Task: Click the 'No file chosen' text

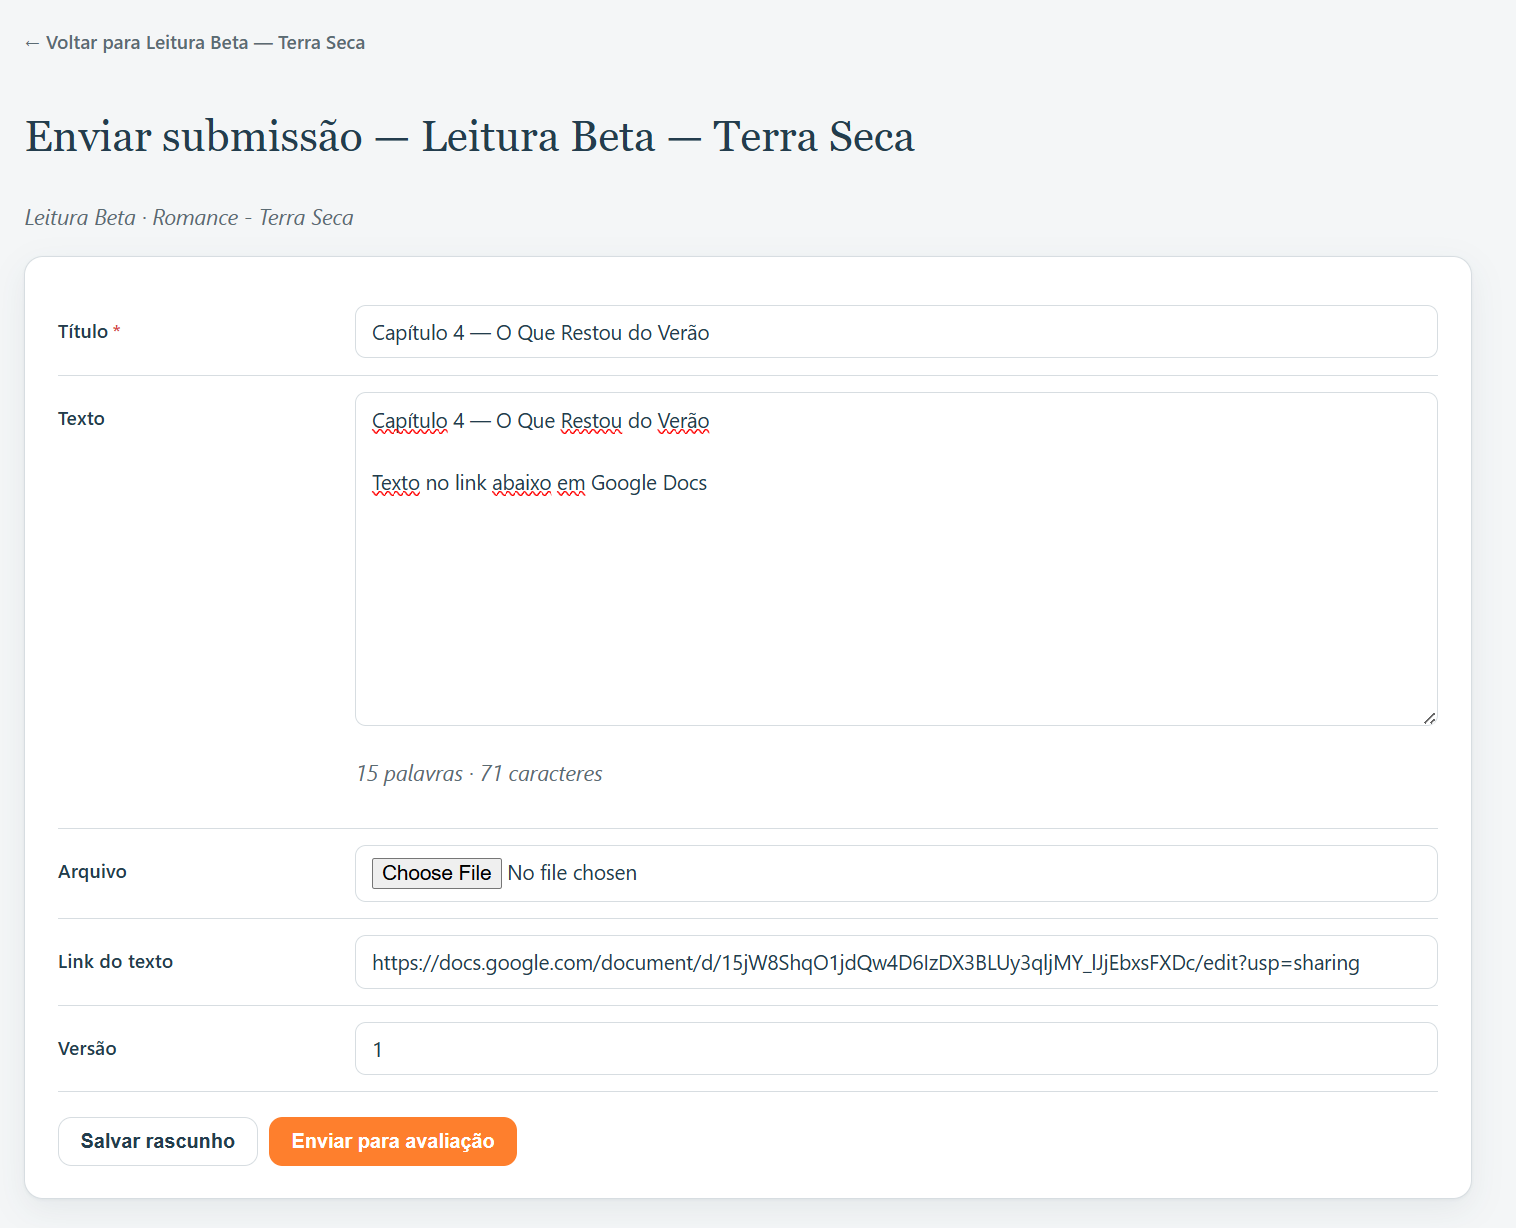Action: 572,873
